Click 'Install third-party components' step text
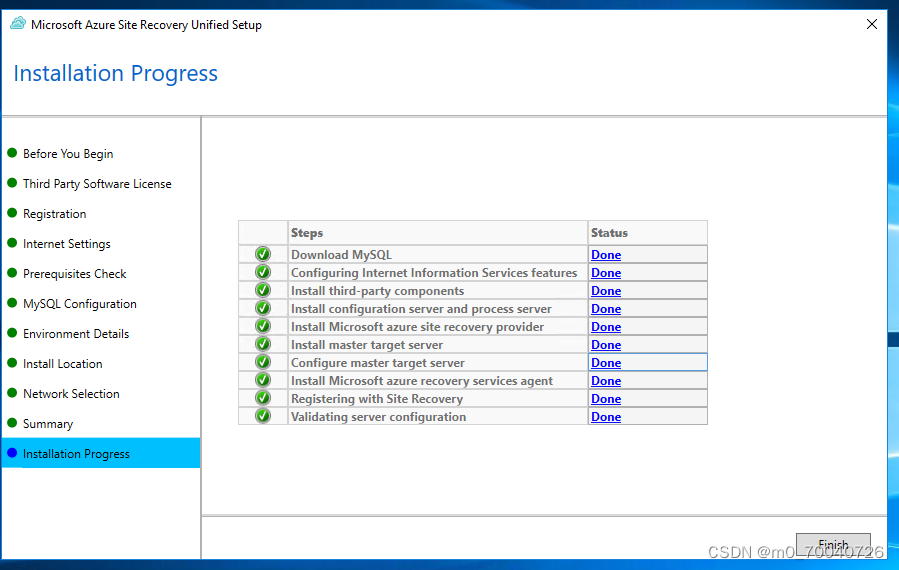This screenshot has height=570, width=899. point(377,291)
